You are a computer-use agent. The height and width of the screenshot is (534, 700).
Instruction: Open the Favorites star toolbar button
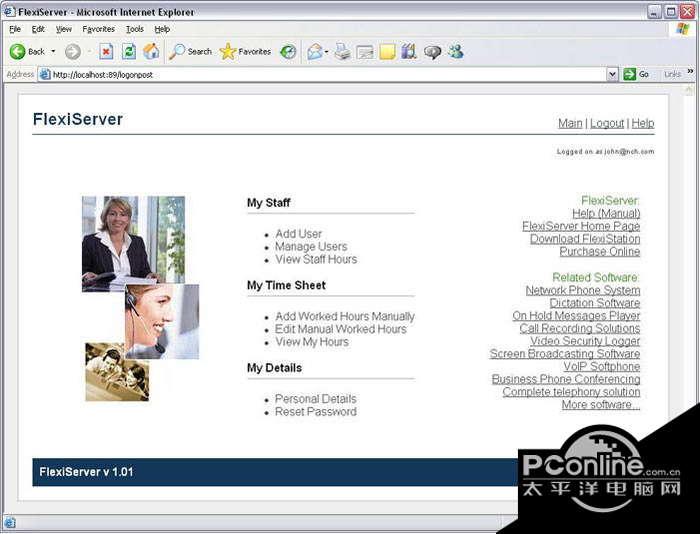[246, 52]
